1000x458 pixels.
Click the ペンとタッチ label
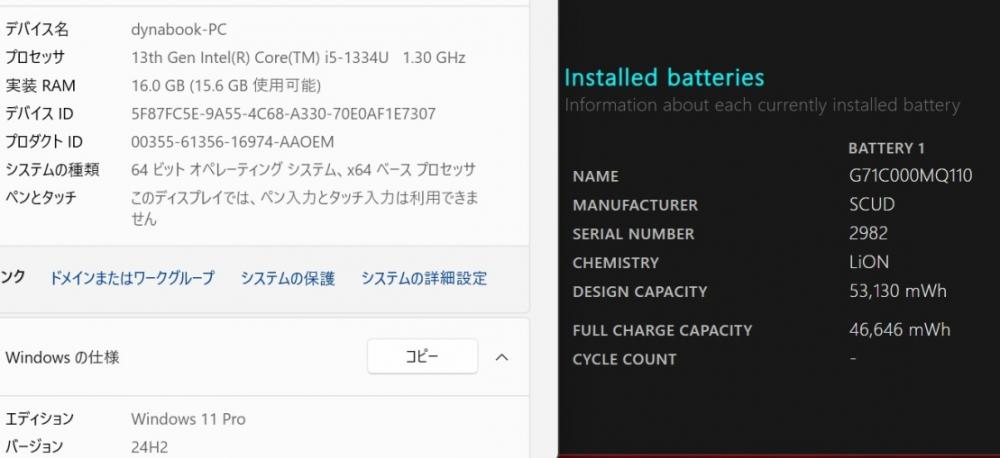coord(41,198)
